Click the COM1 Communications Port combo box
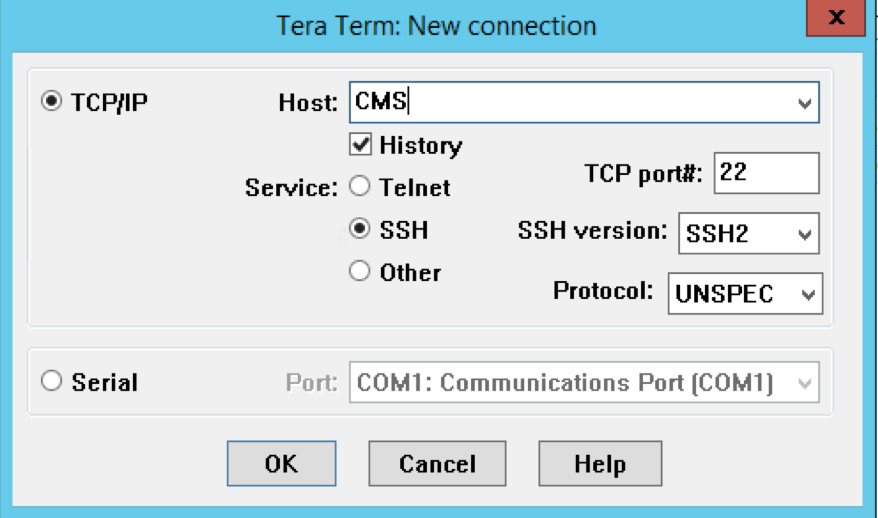Image resolution: width=878 pixels, height=518 pixels. (x=584, y=382)
